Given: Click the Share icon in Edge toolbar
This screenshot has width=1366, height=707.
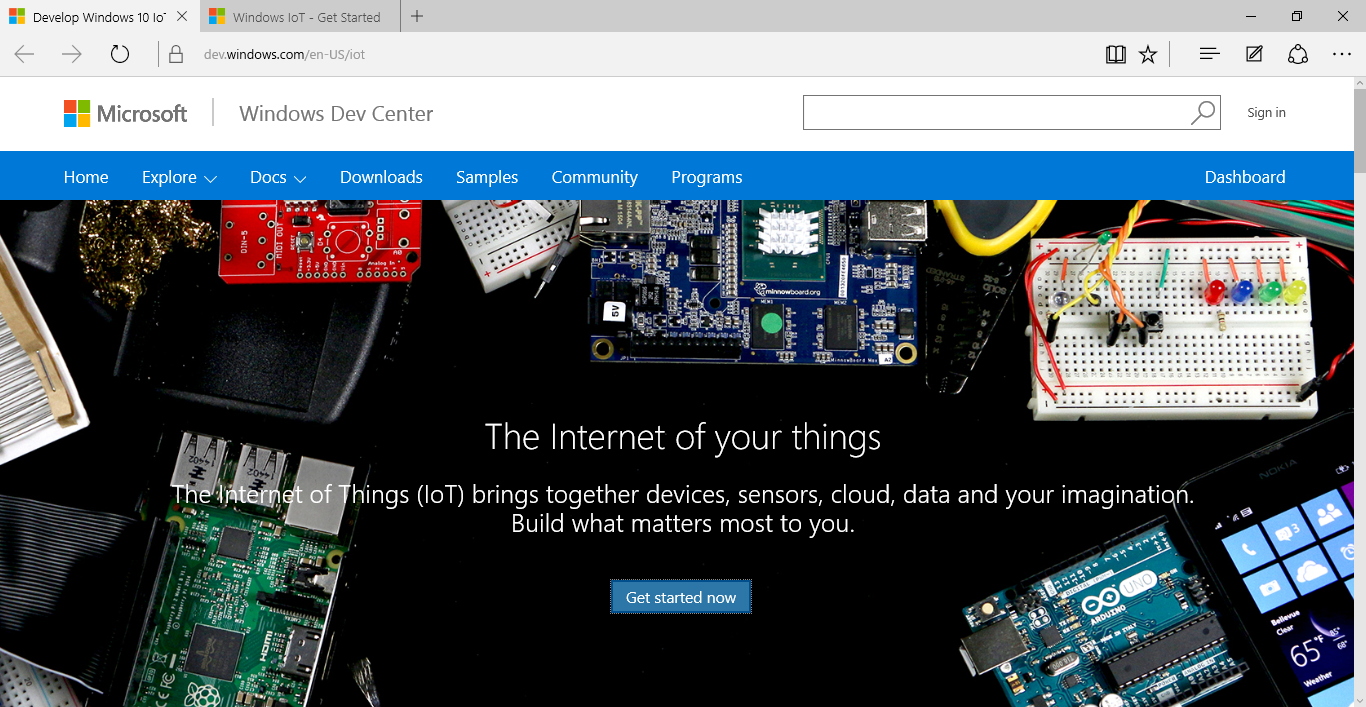Looking at the screenshot, I should [x=1298, y=54].
